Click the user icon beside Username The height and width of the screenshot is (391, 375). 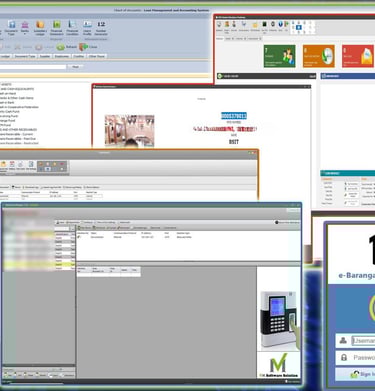pos(343,340)
